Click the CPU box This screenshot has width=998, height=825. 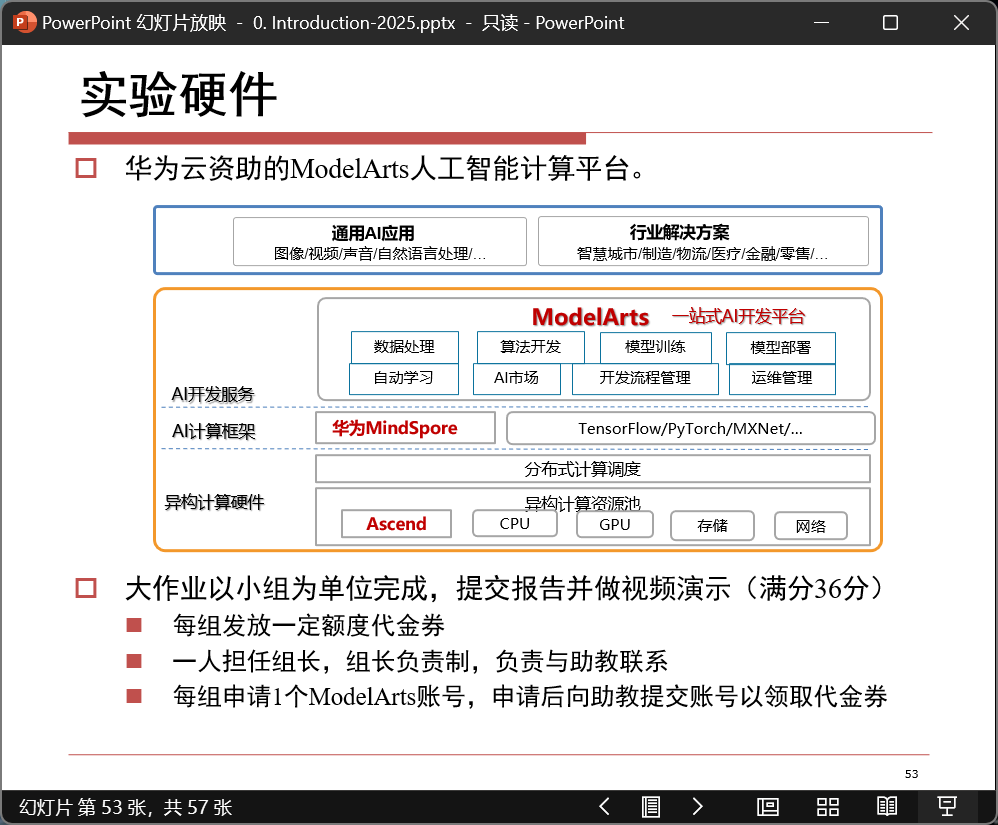(x=515, y=524)
